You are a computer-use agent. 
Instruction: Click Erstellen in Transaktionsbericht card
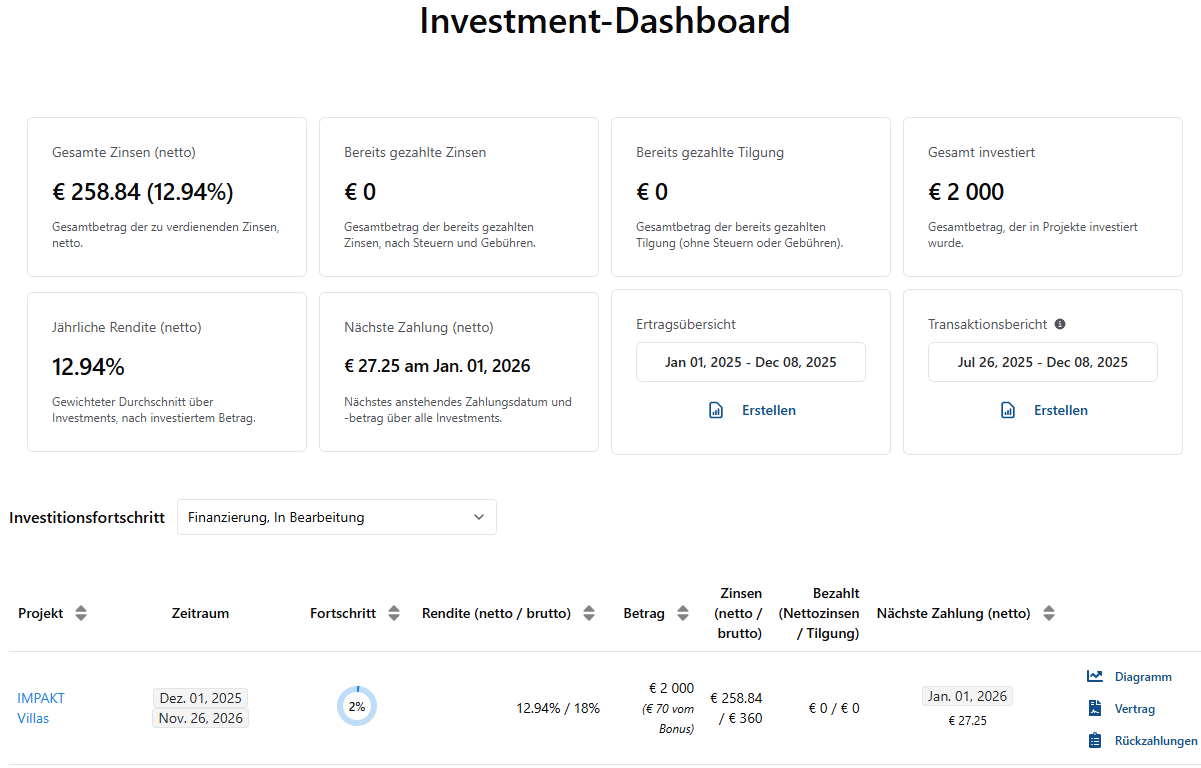click(1060, 410)
